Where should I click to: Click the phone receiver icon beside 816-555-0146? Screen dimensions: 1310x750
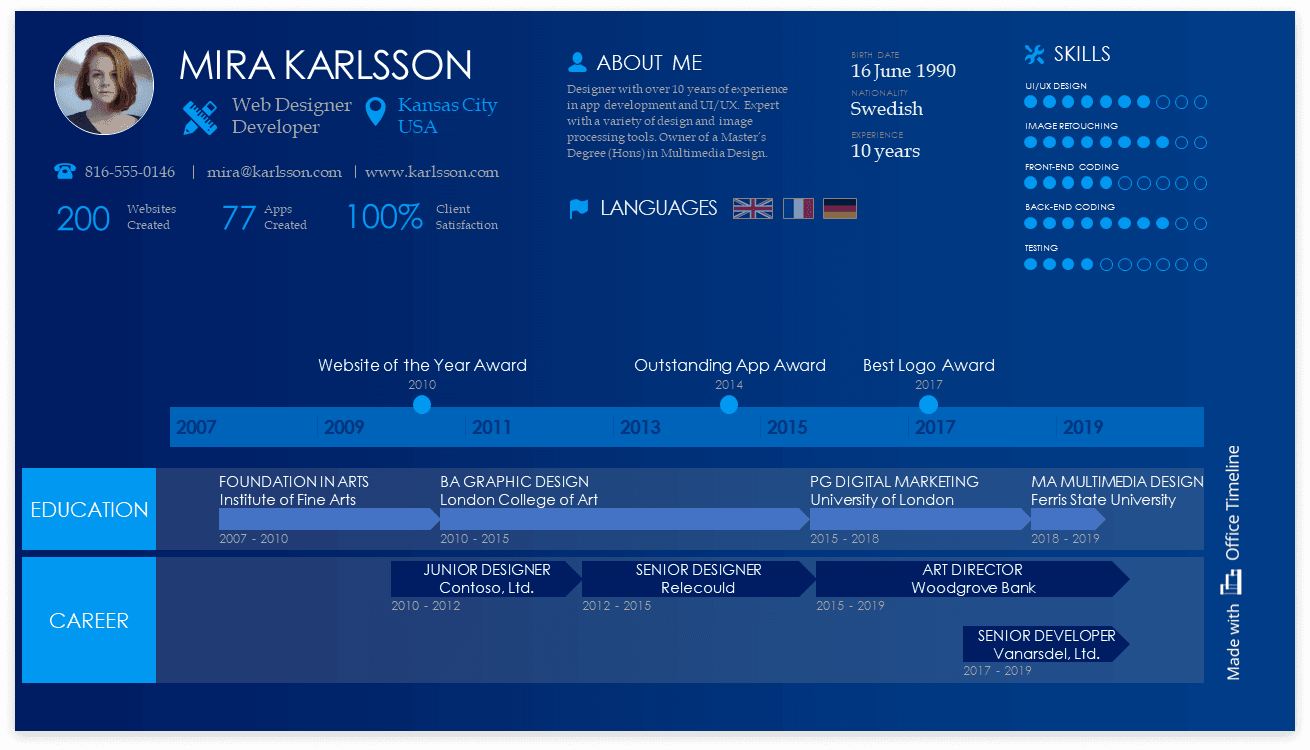click(x=64, y=170)
